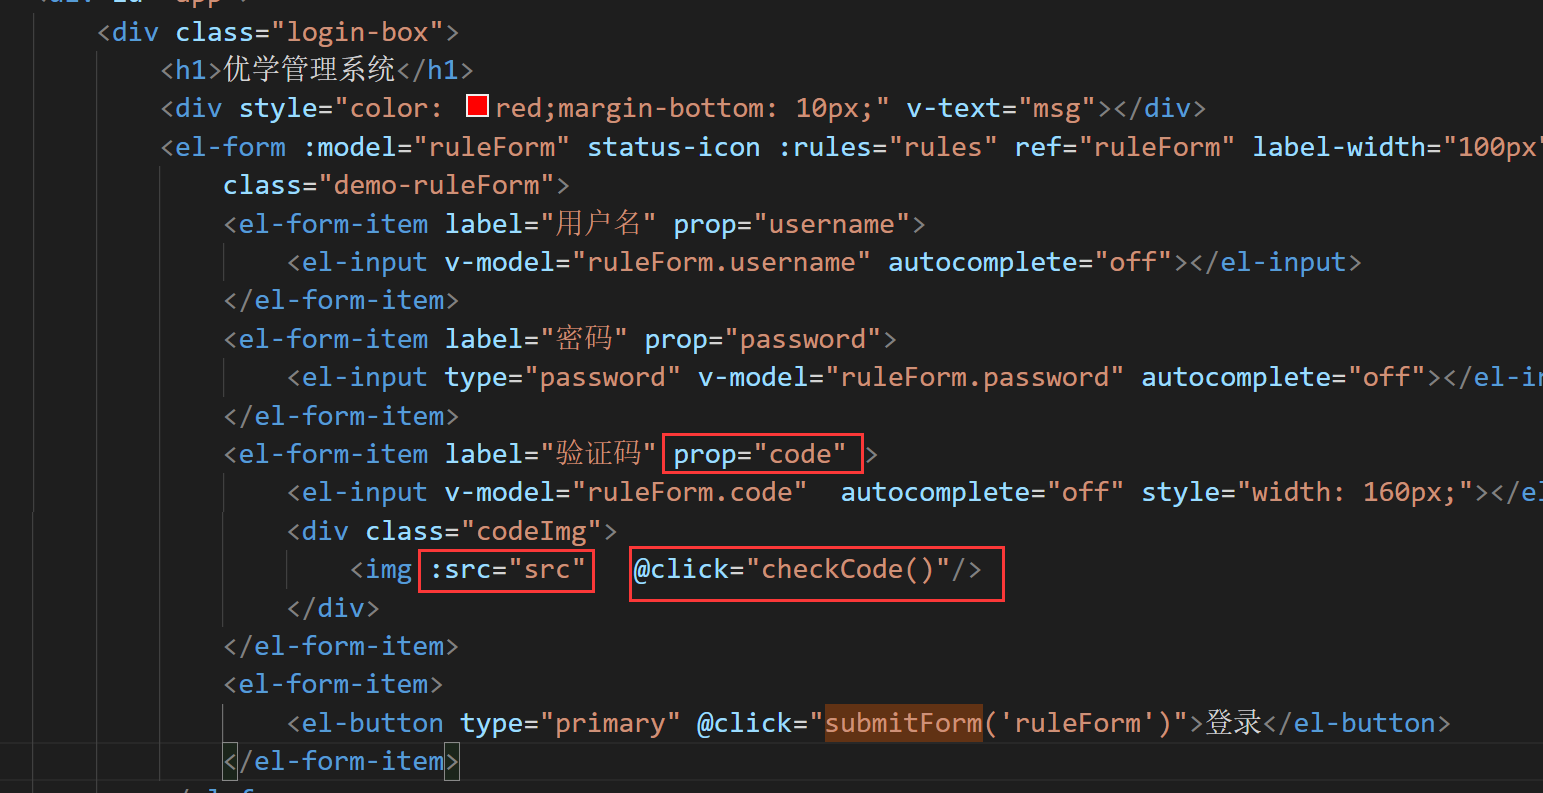Click the label="密码" attribute
The height and width of the screenshot is (793, 1543).
click(536, 339)
